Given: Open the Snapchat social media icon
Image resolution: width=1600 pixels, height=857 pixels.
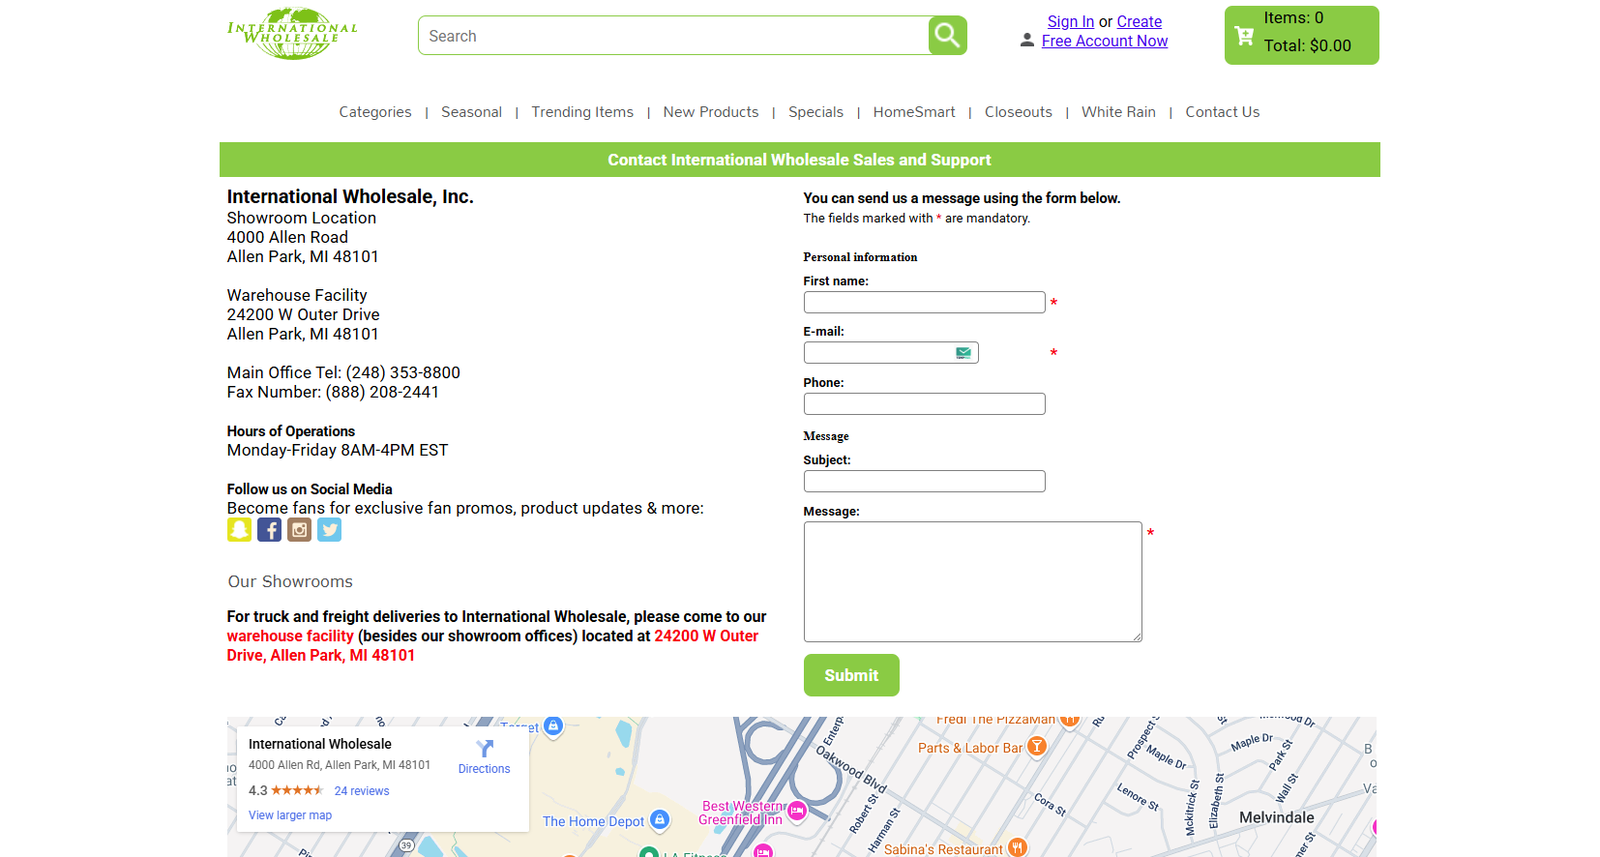Looking at the screenshot, I should click(239, 529).
